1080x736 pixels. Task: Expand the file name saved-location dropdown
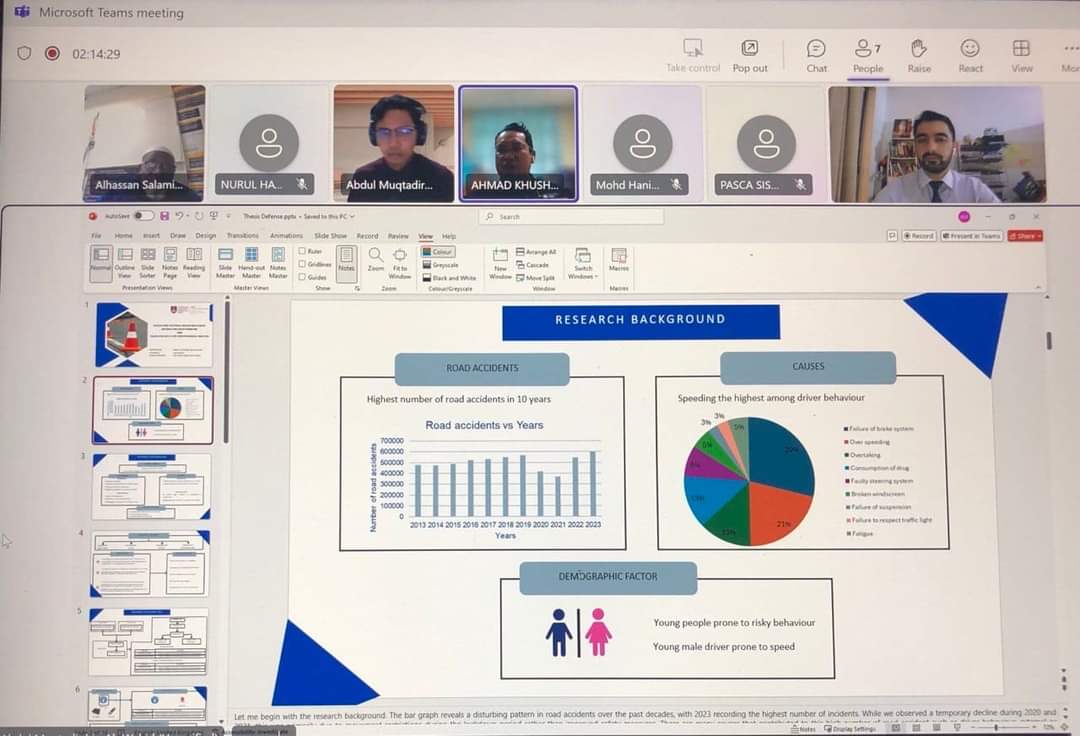coord(352,216)
